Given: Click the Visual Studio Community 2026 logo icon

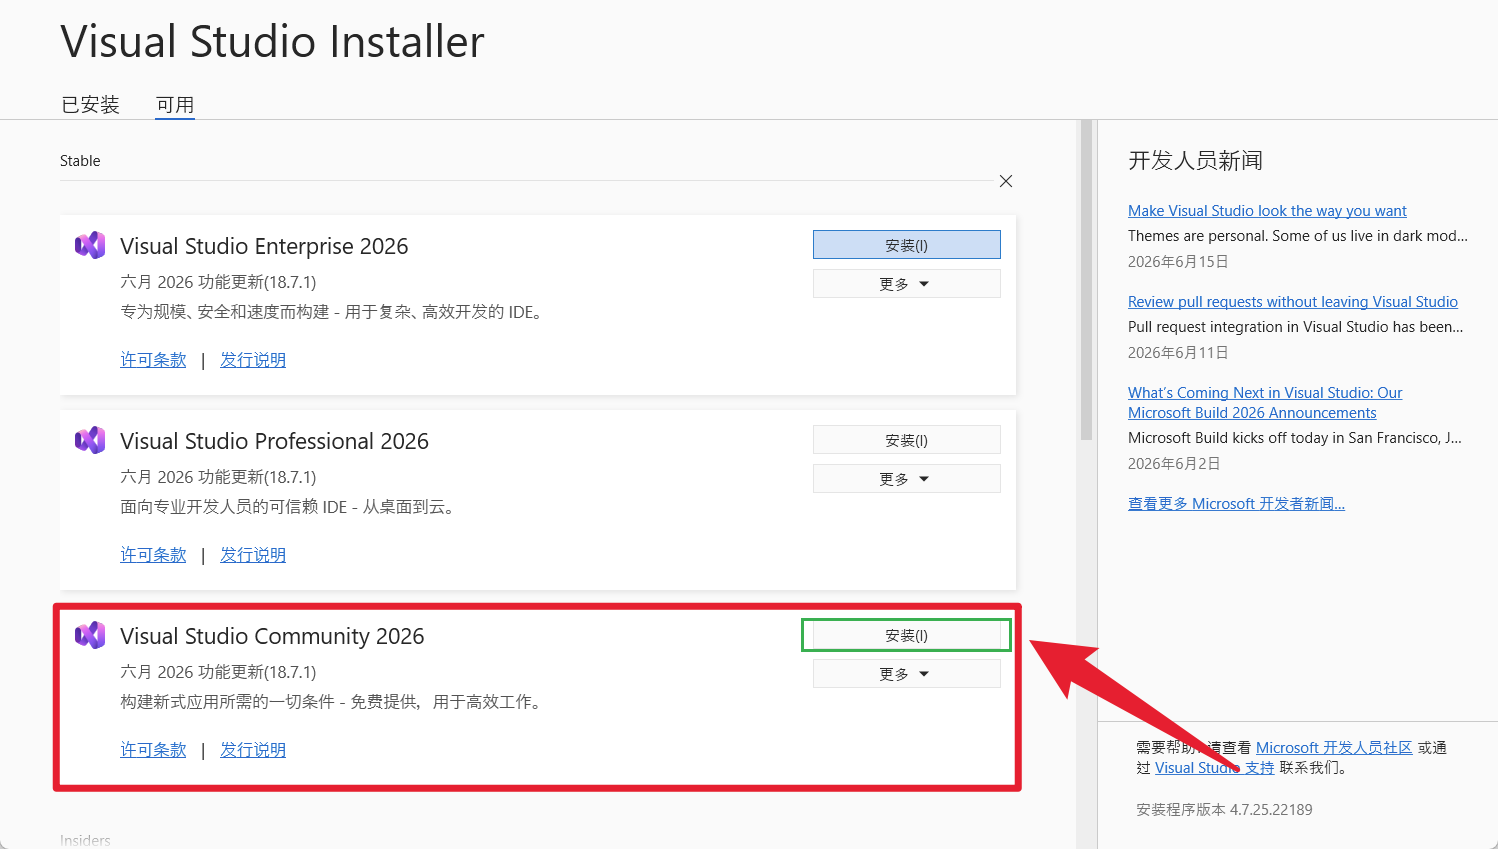Looking at the screenshot, I should (90, 635).
